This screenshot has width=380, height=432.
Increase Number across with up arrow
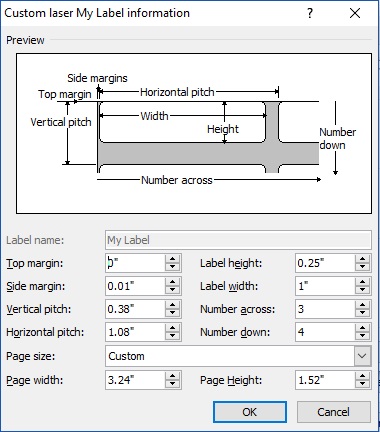click(362, 305)
